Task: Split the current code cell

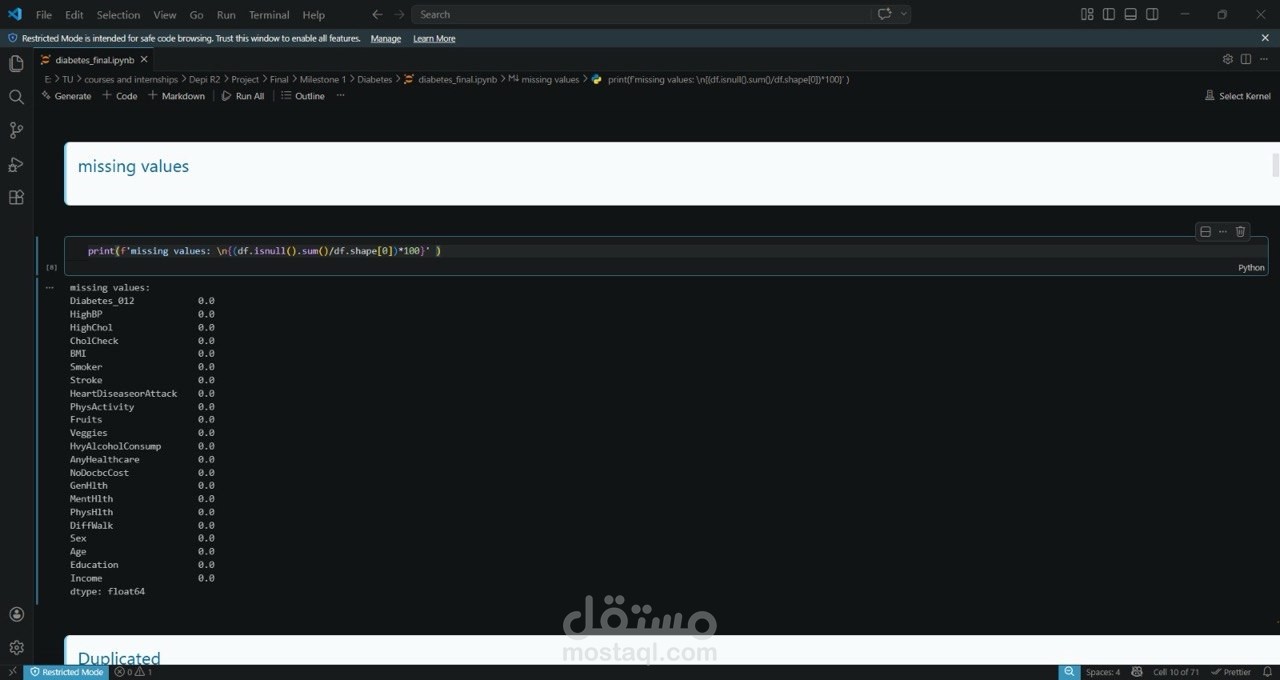Action: (x=1205, y=231)
